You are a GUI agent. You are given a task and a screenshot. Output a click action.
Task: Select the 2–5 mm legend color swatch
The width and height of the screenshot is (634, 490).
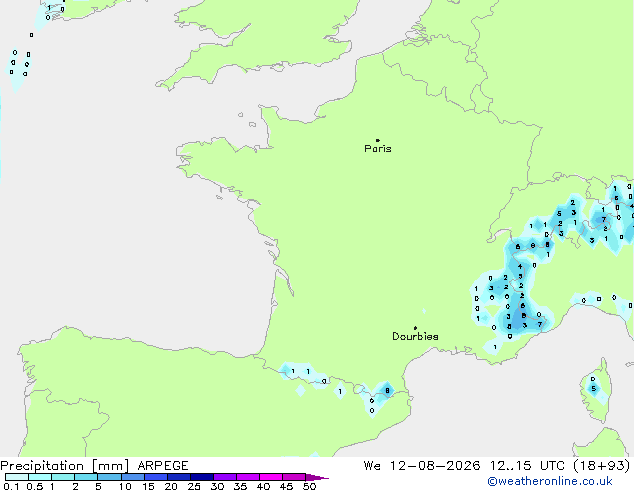click(86, 477)
